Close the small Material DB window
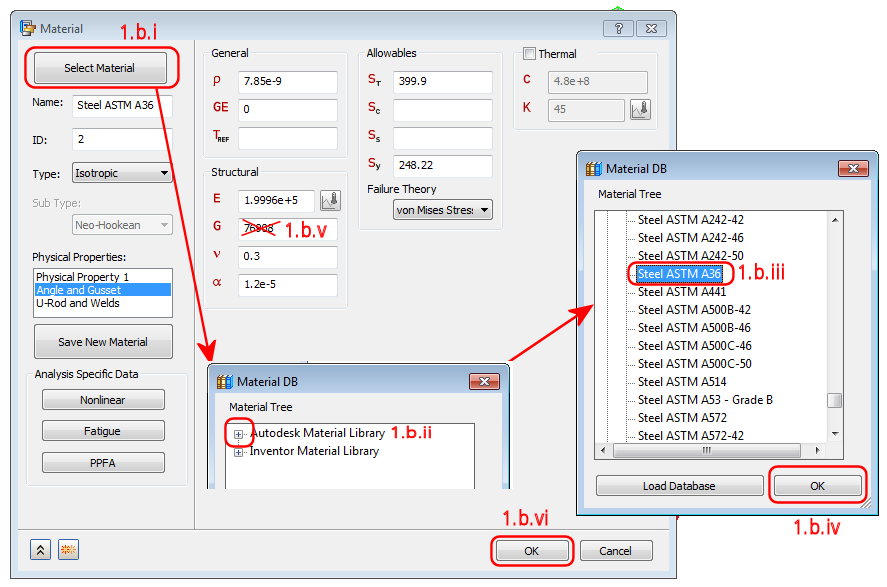This screenshot has height=587, width=887. click(484, 382)
